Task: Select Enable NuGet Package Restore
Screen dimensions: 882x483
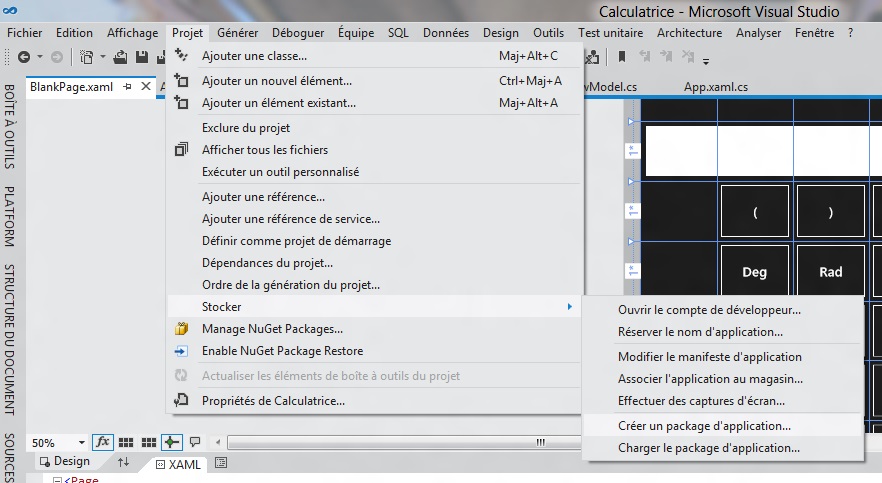Action: pyautogui.click(x=375, y=350)
